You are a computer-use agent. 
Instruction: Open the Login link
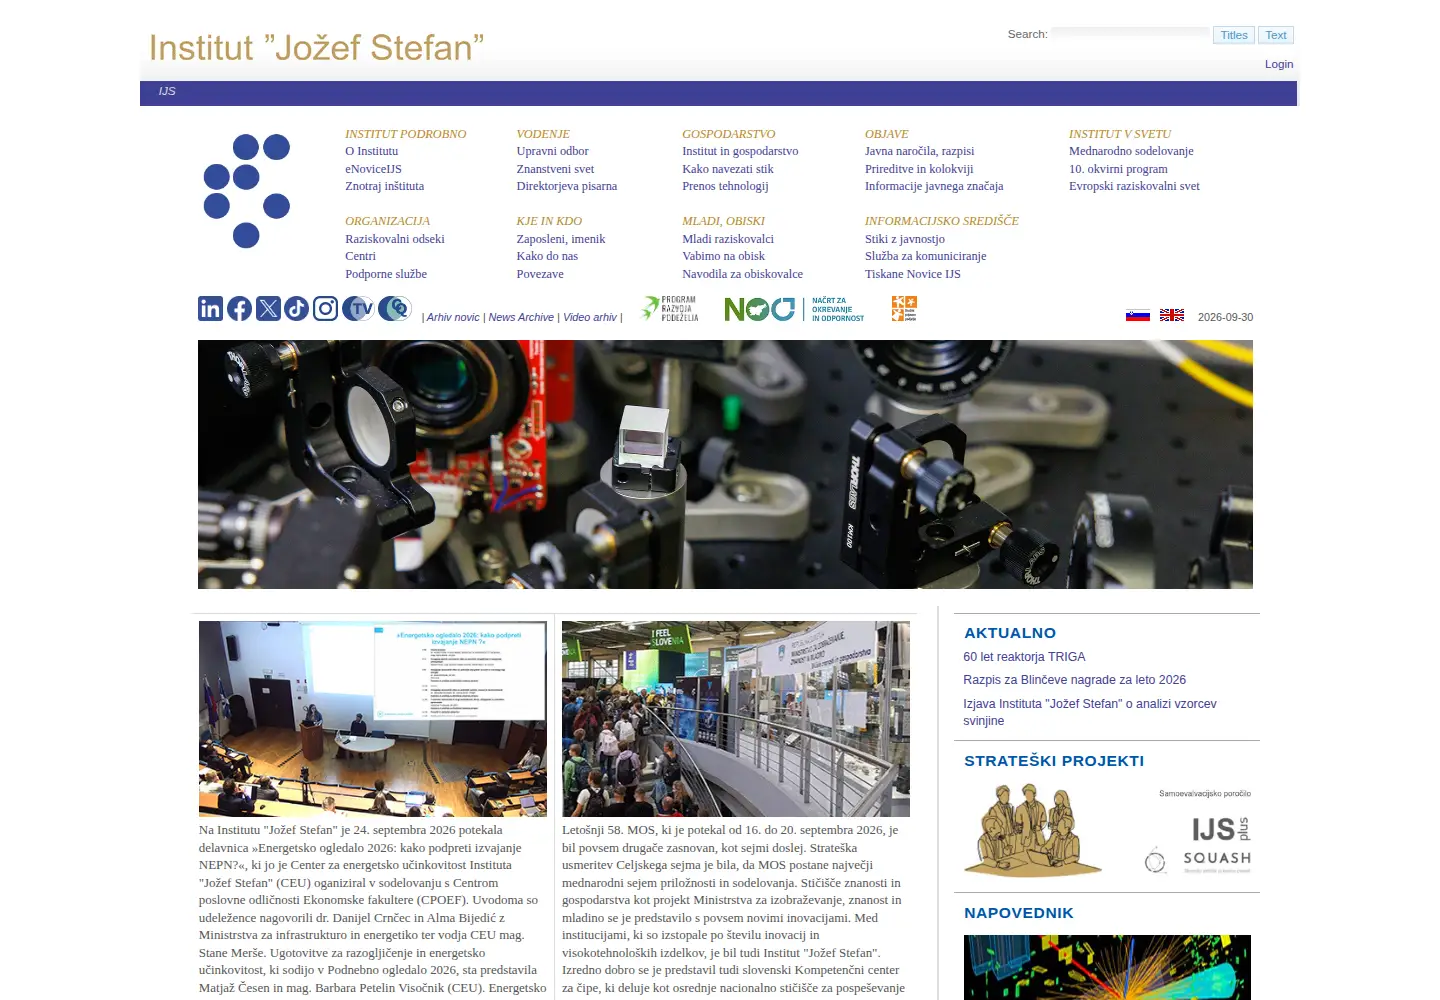click(1279, 64)
